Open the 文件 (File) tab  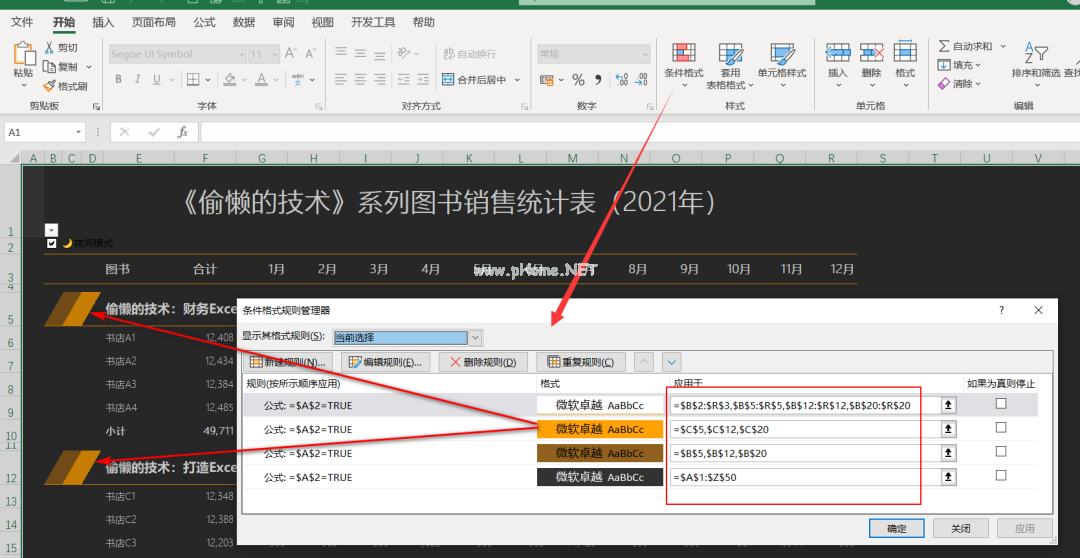point(22,22)
